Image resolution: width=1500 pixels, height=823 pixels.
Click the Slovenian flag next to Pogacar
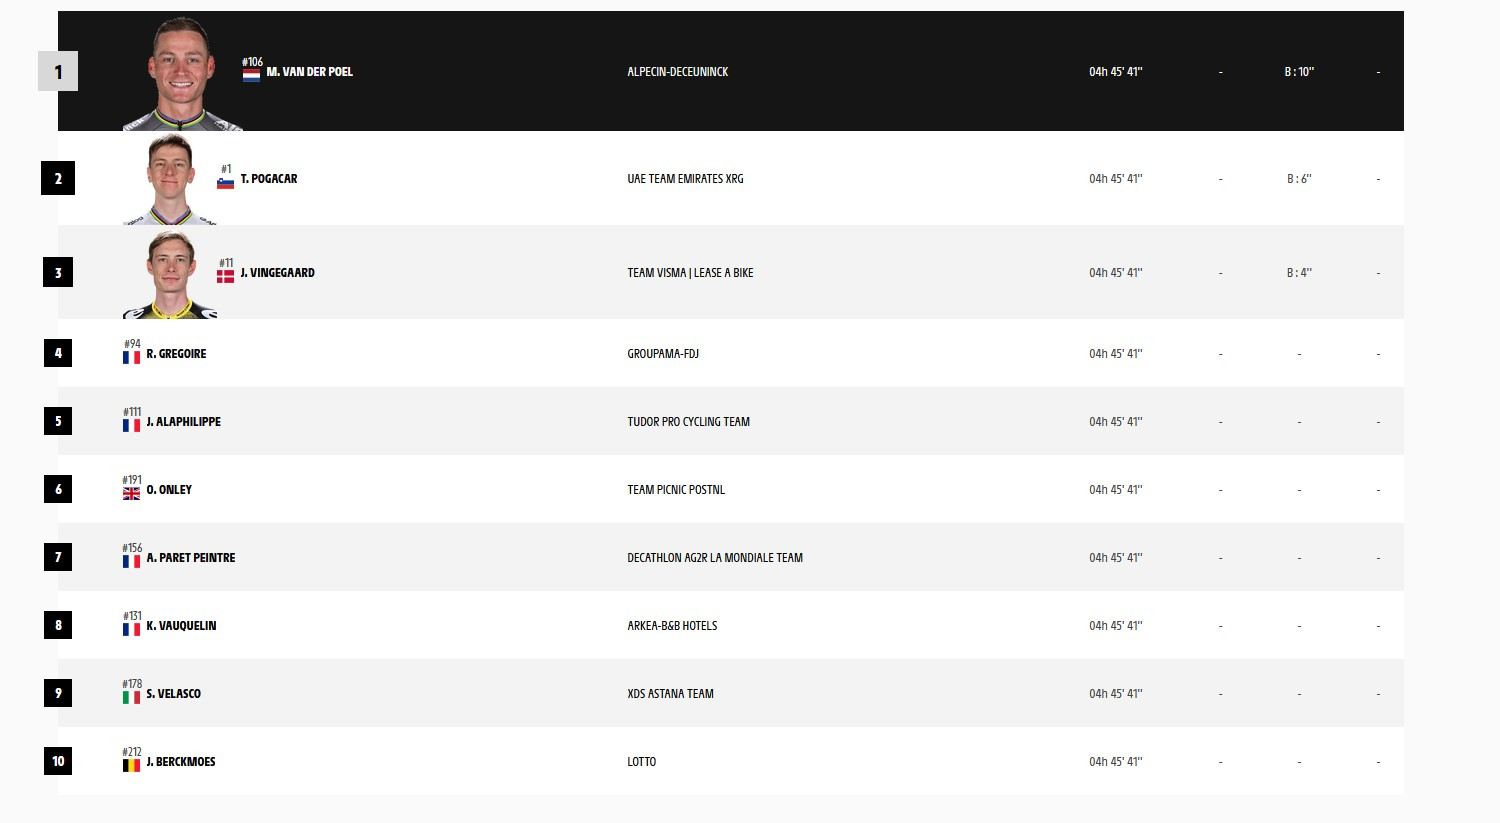point(226,182)
